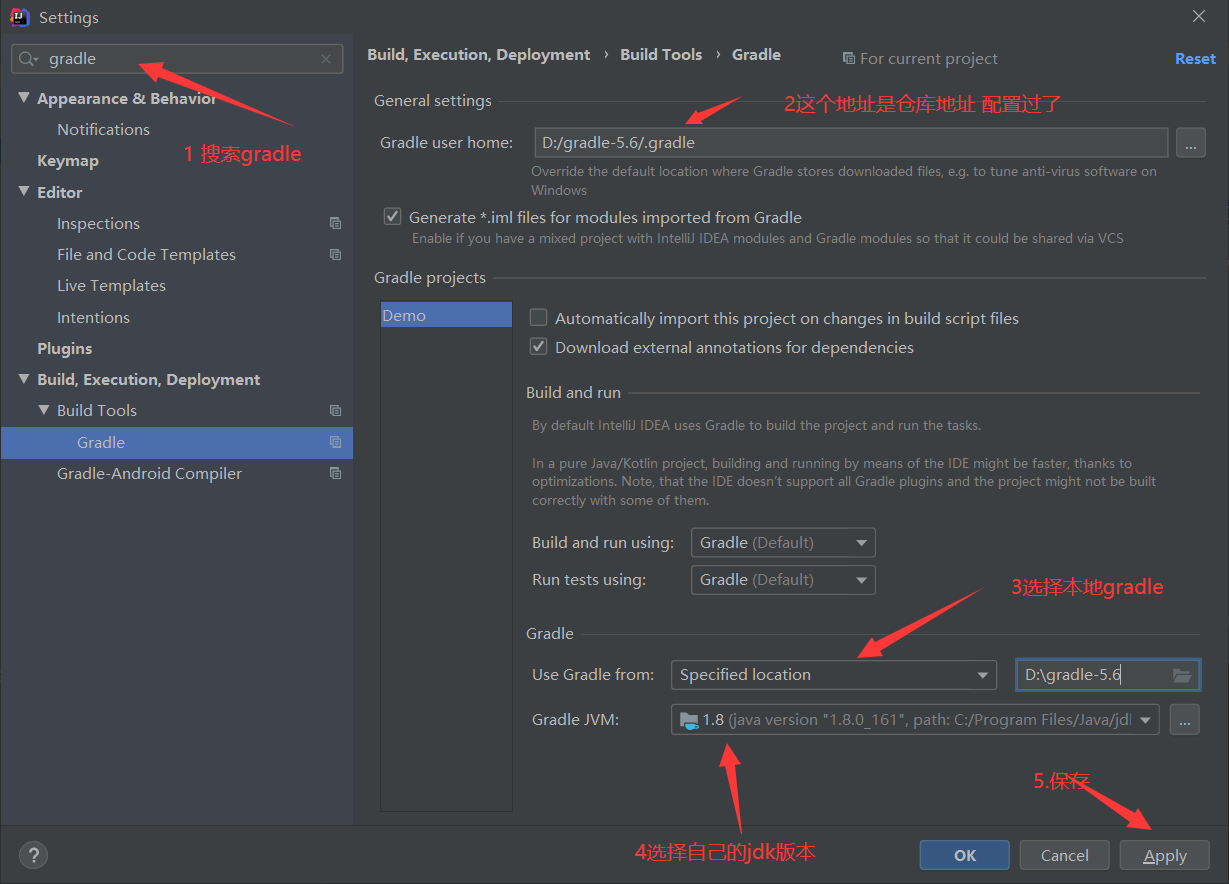Click the project-level icon on the Gradle row

point(335,442)
